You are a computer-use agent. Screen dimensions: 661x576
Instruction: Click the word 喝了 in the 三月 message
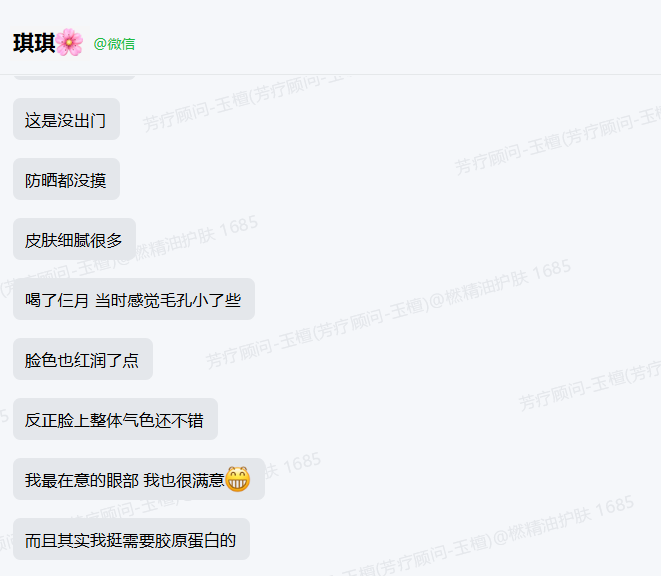(41, 300)
